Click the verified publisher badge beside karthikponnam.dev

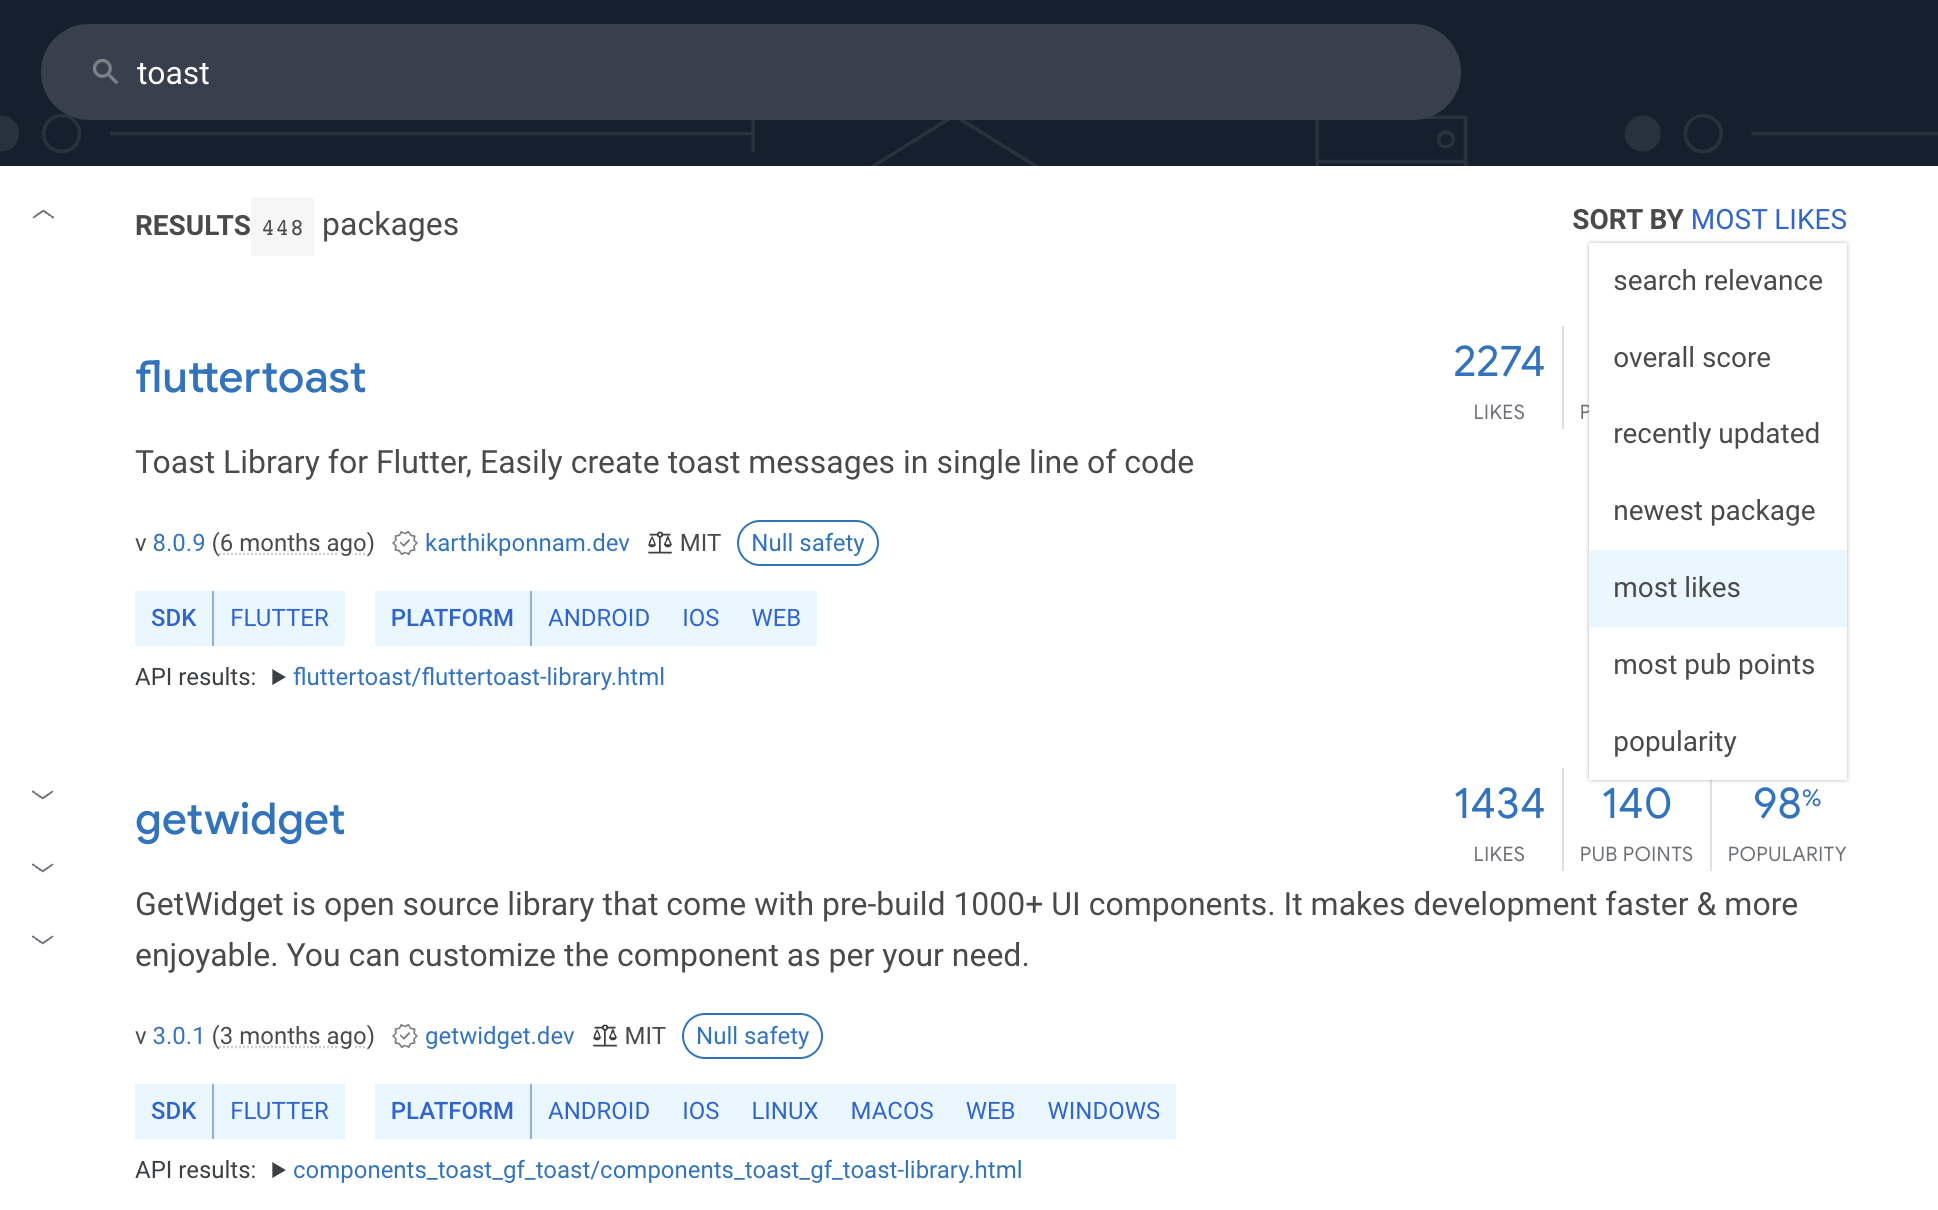click(x=404, y=543)
